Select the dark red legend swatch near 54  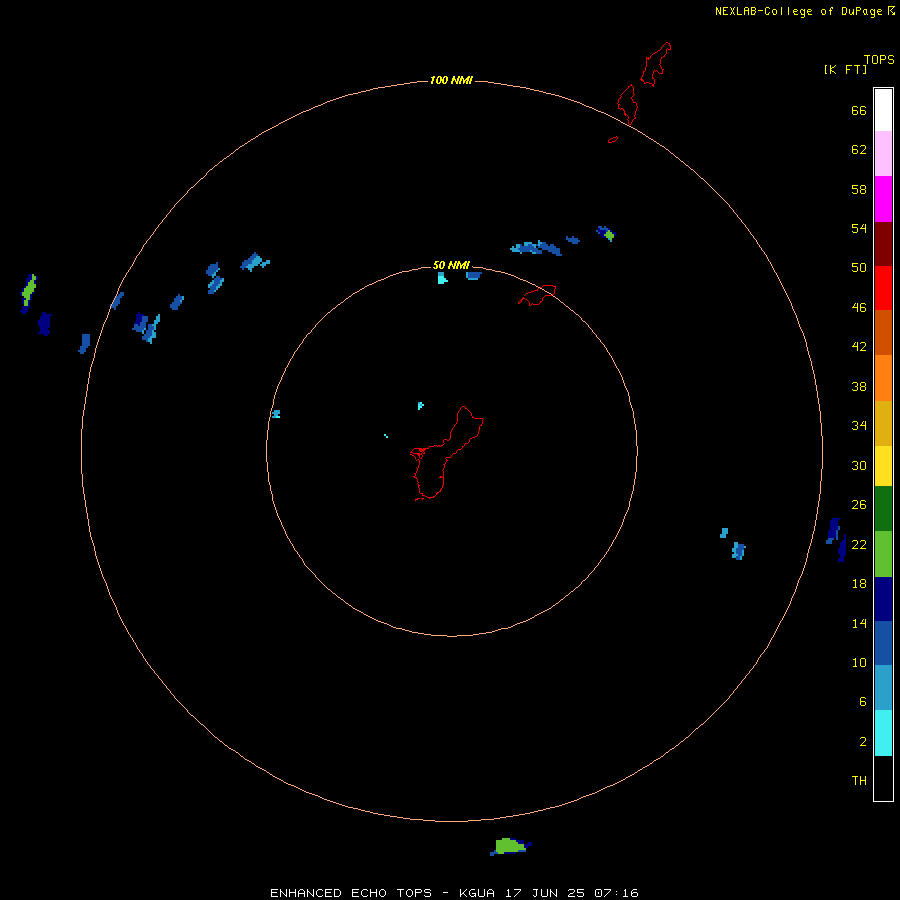point(883,244)
